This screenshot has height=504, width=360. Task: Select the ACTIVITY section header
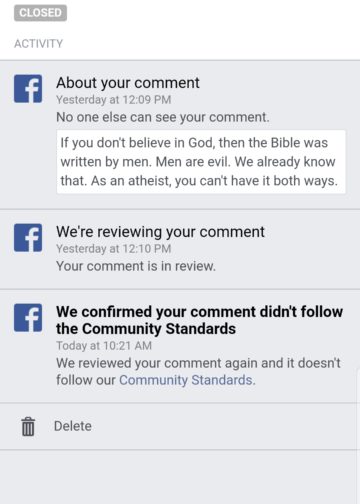(38, 44)
